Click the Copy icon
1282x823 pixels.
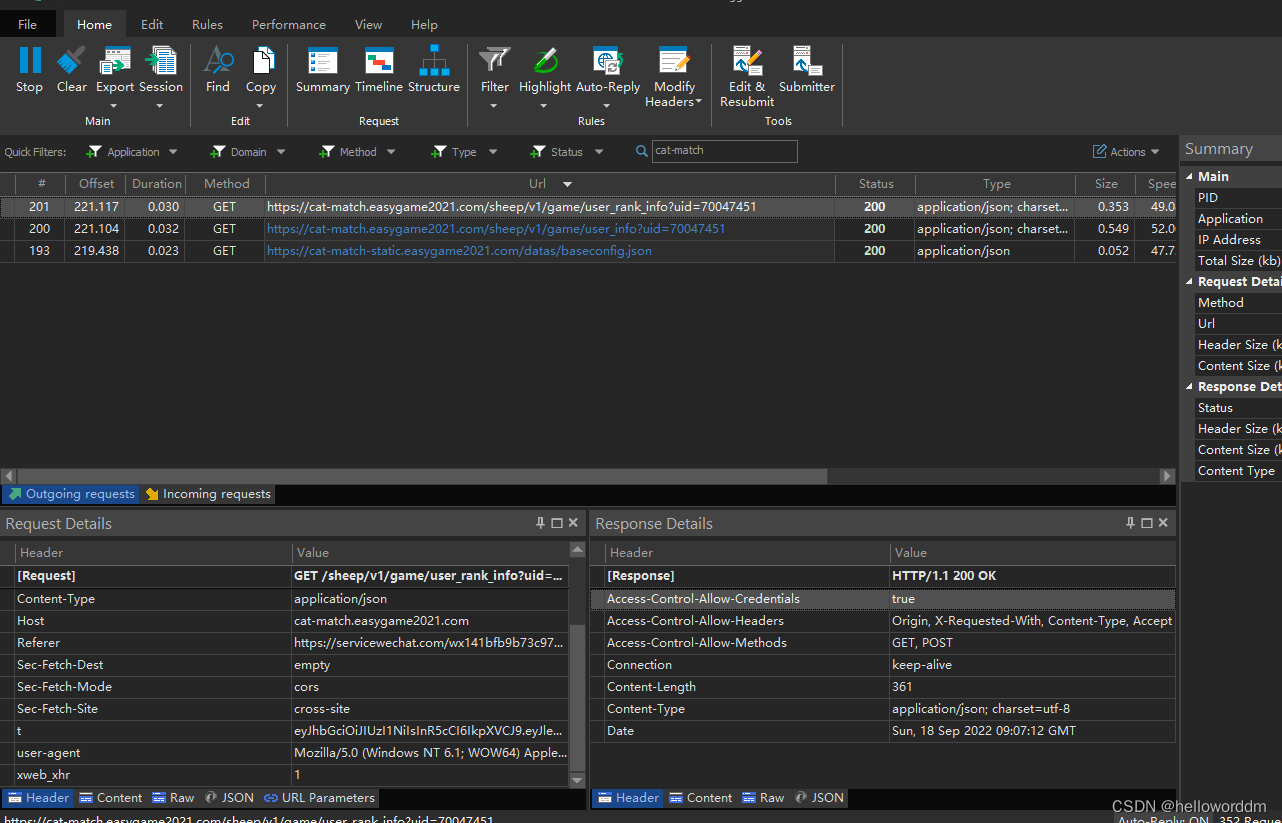coord(263,60)
